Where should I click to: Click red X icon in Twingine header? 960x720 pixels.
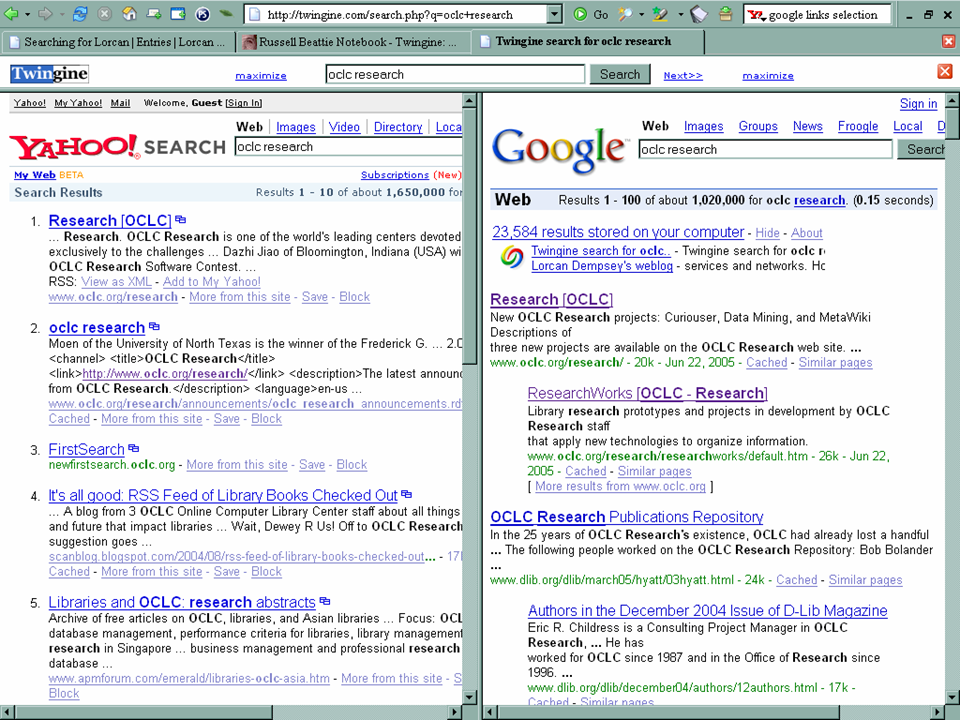(x=945, y=71)
